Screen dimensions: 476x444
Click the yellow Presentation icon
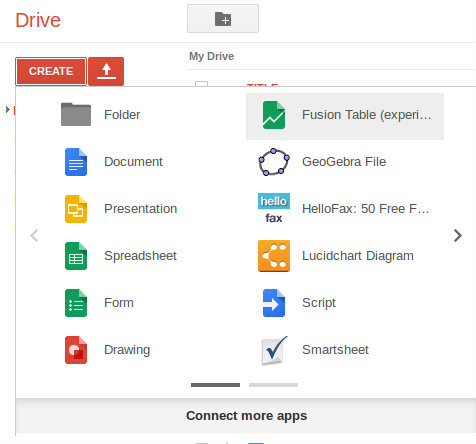pyautogui.click(x=76, y=209)
